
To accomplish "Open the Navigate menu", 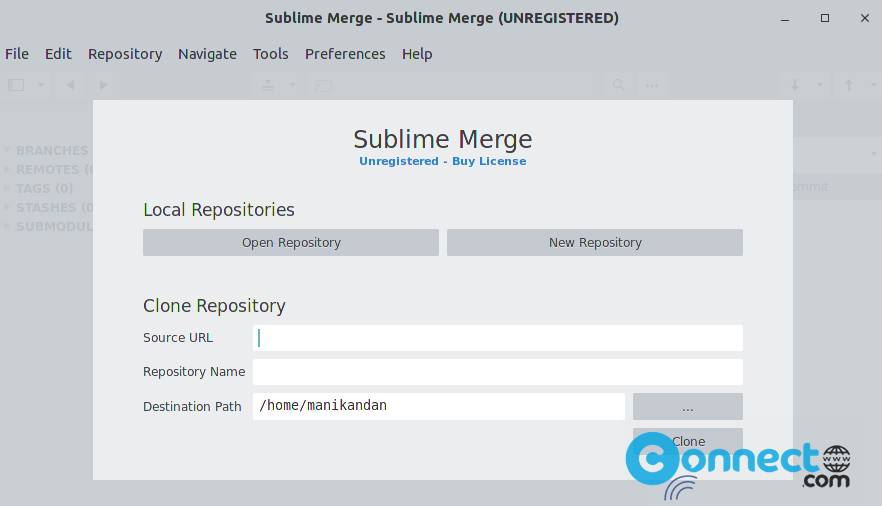I will click(x=207, y=54).
